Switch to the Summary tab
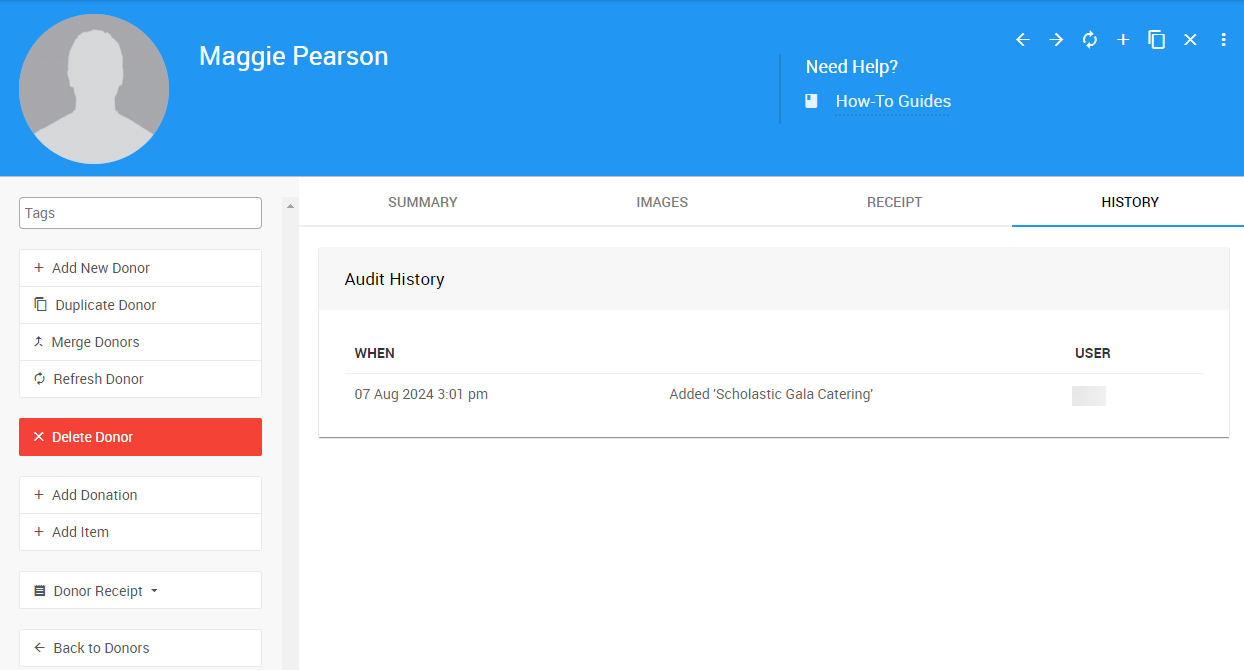Screen dimensions: 1244x670 click(x=422, y=202)
